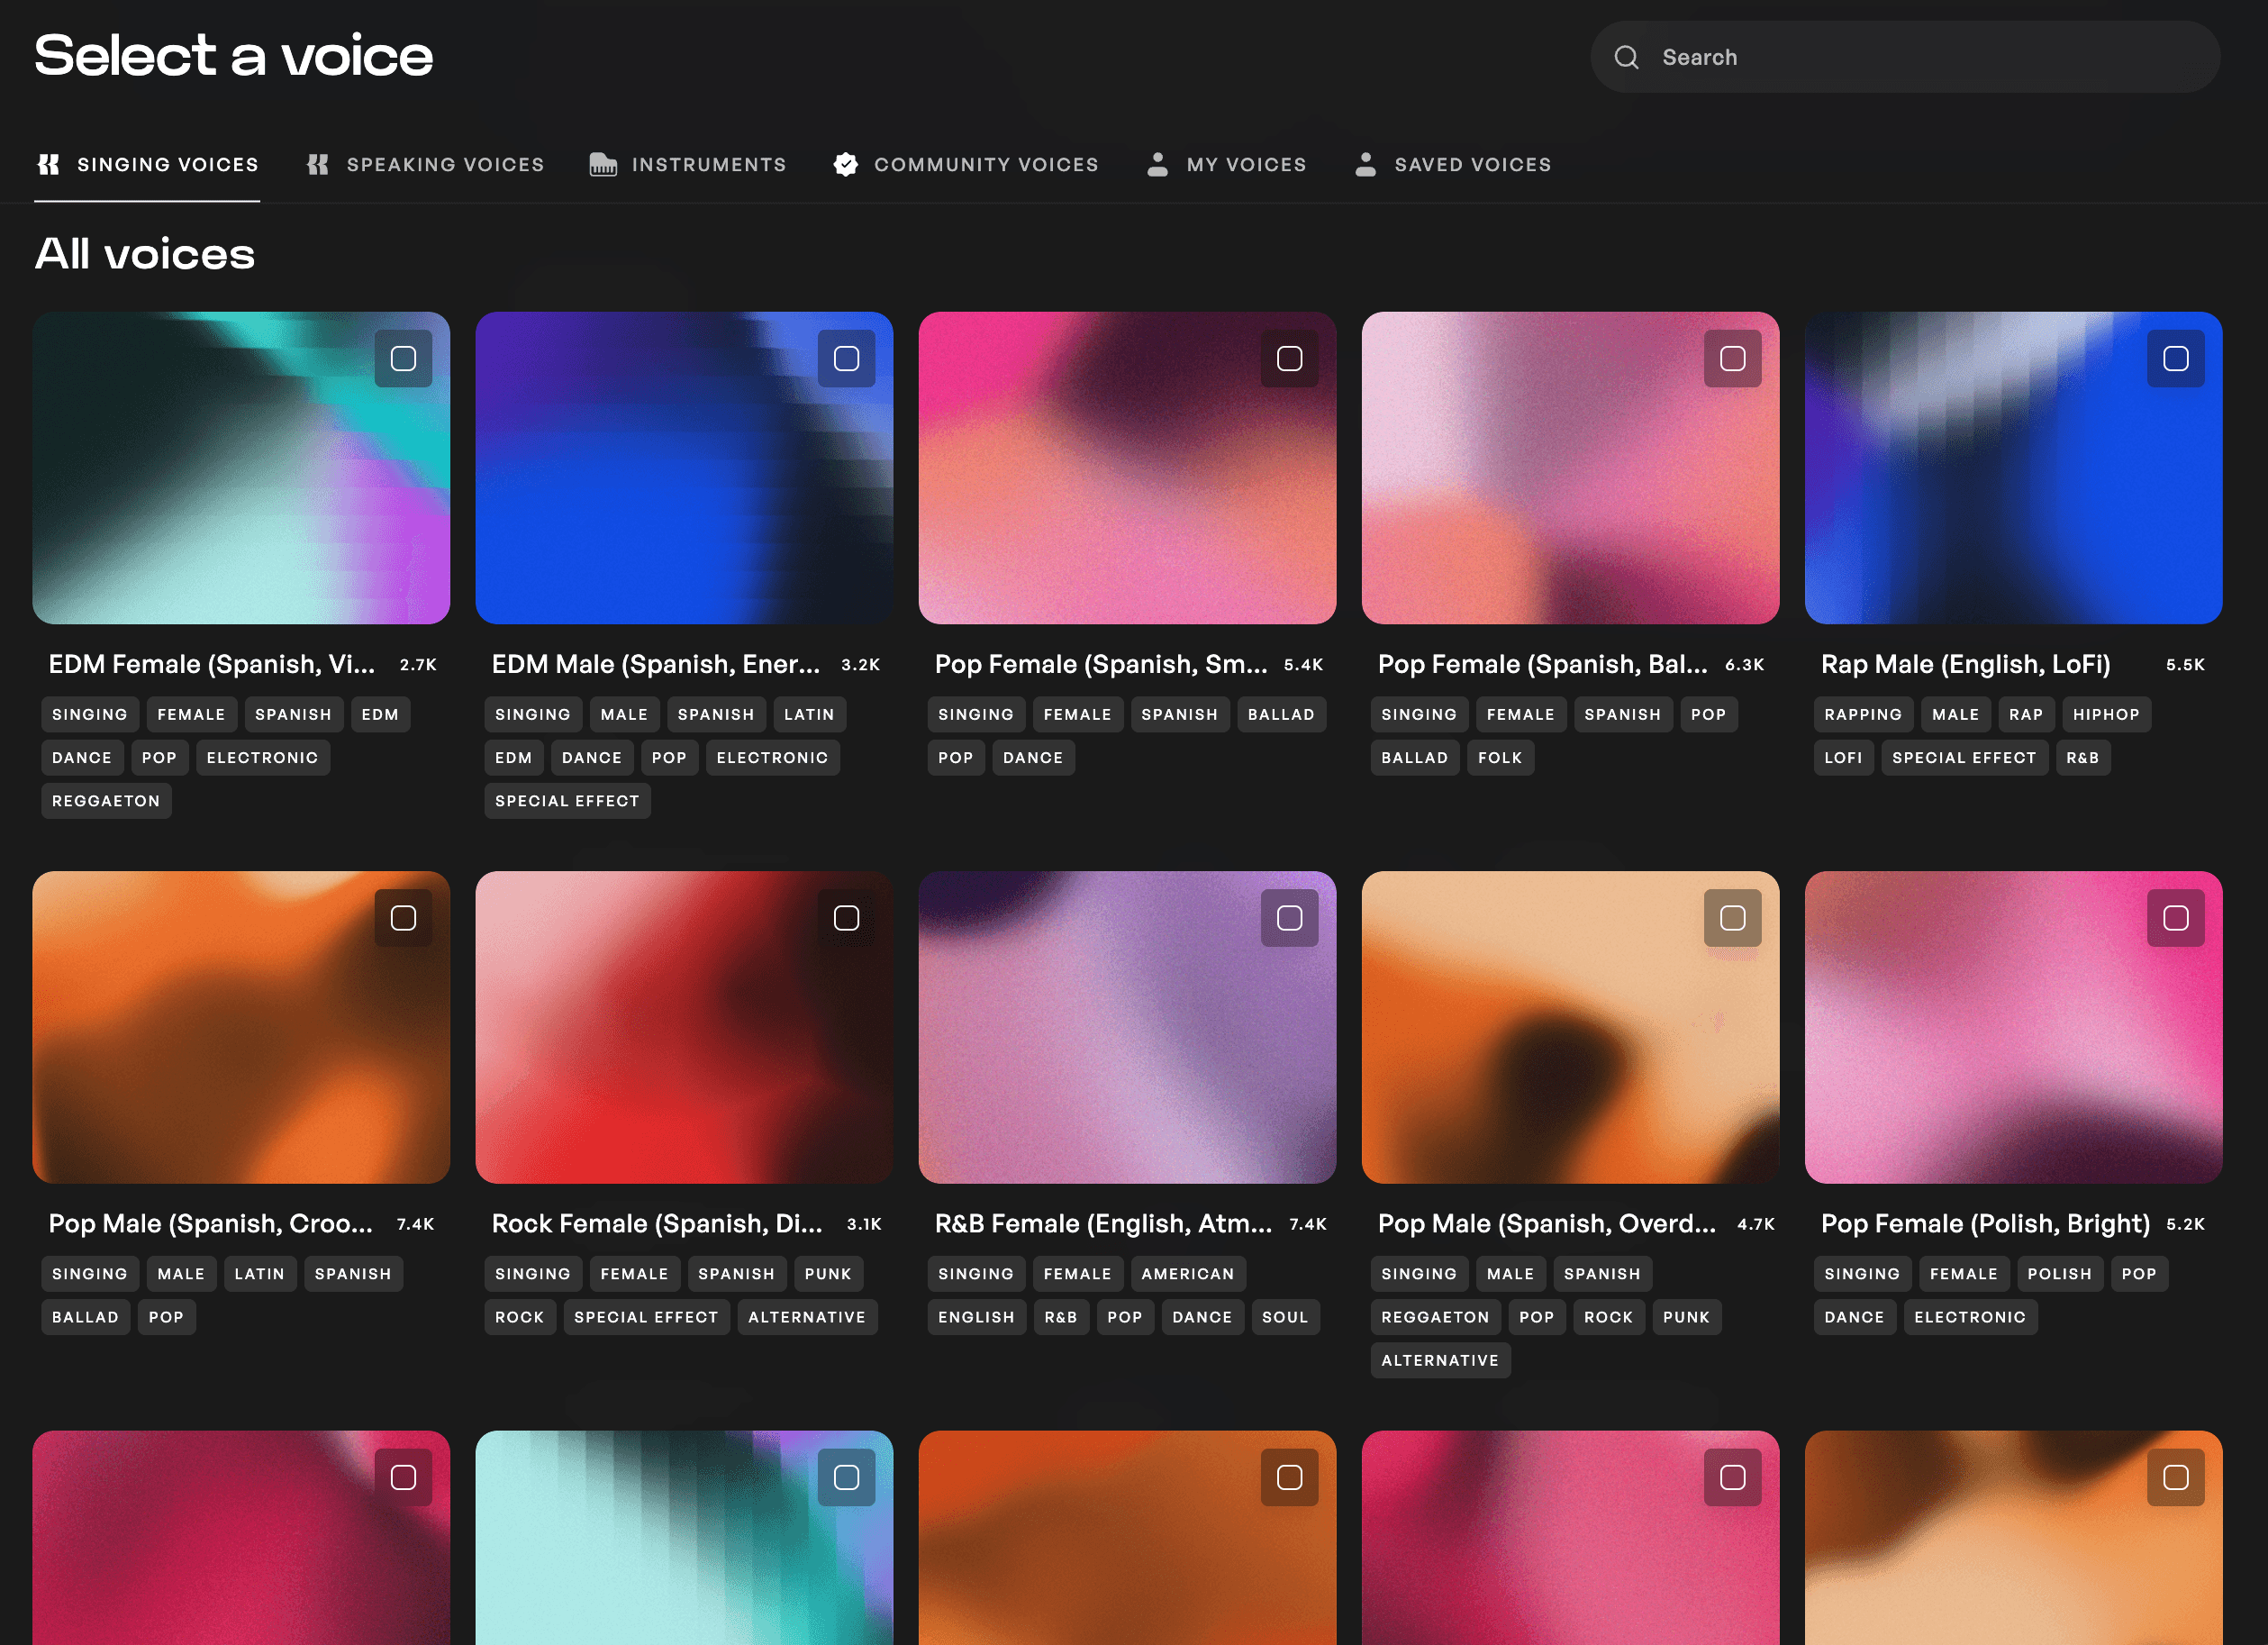
Task: Click the title Pop Female (Polish, Bright)
Action: coord(1985,1223)
